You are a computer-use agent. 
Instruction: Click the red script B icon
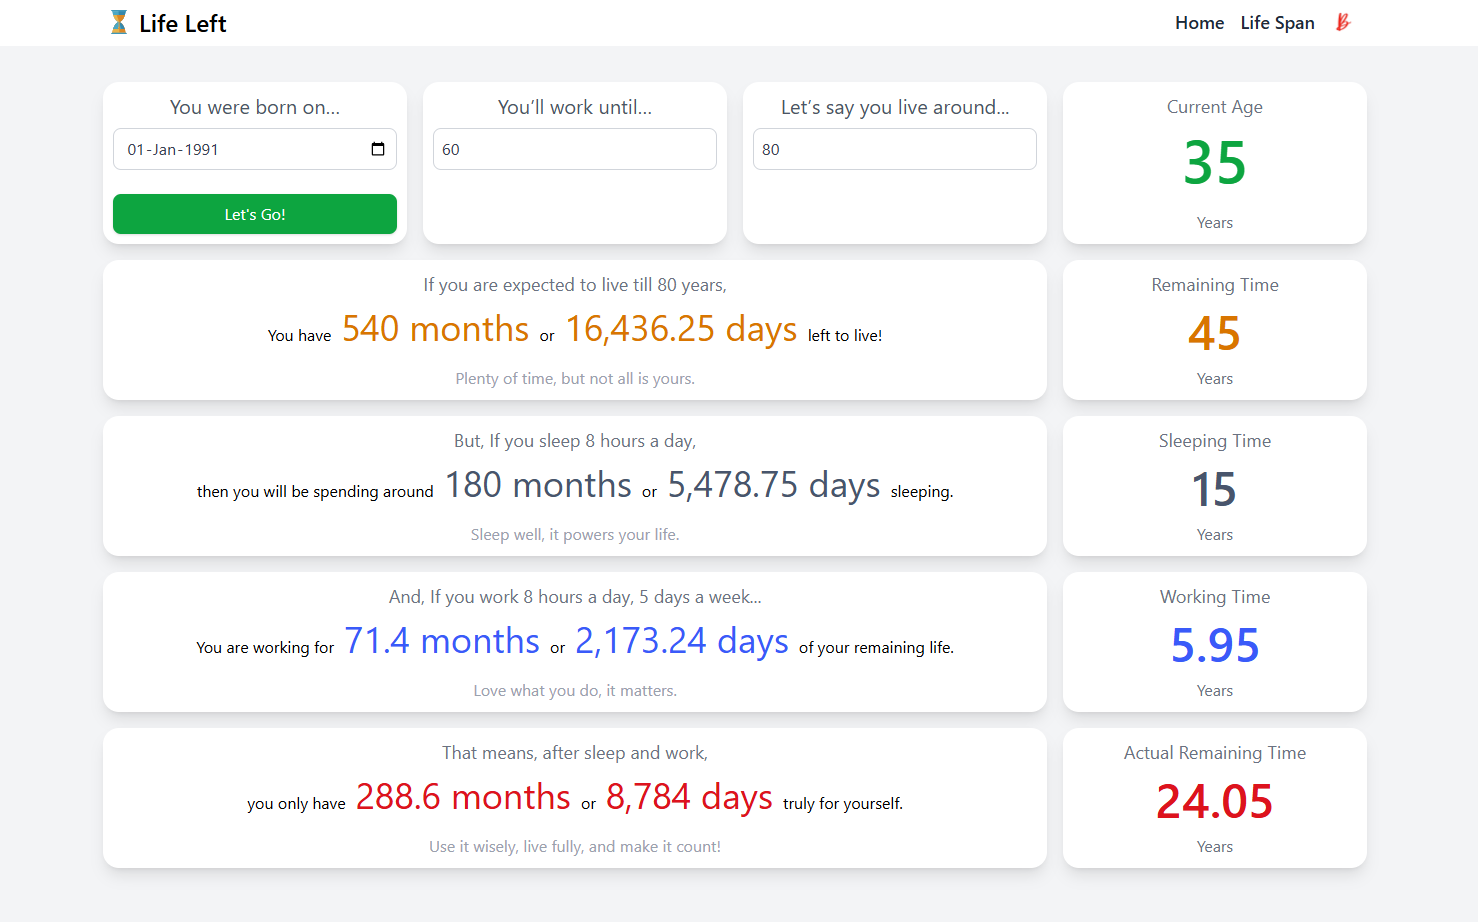coord(1343,22)
